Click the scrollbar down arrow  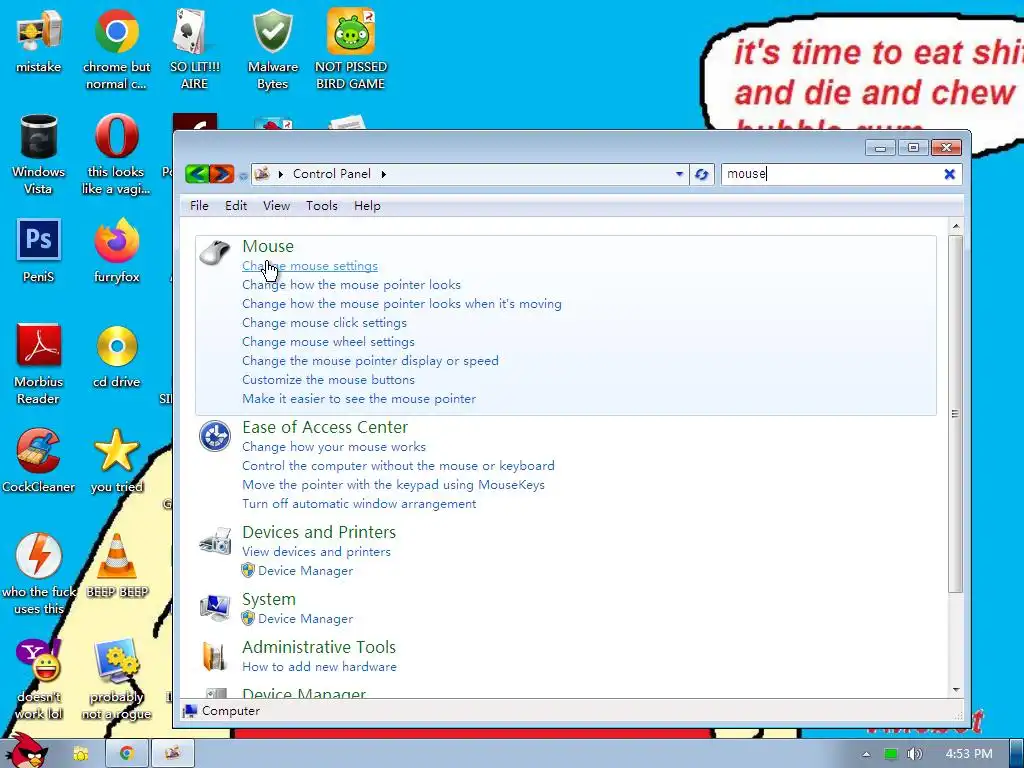956,690
